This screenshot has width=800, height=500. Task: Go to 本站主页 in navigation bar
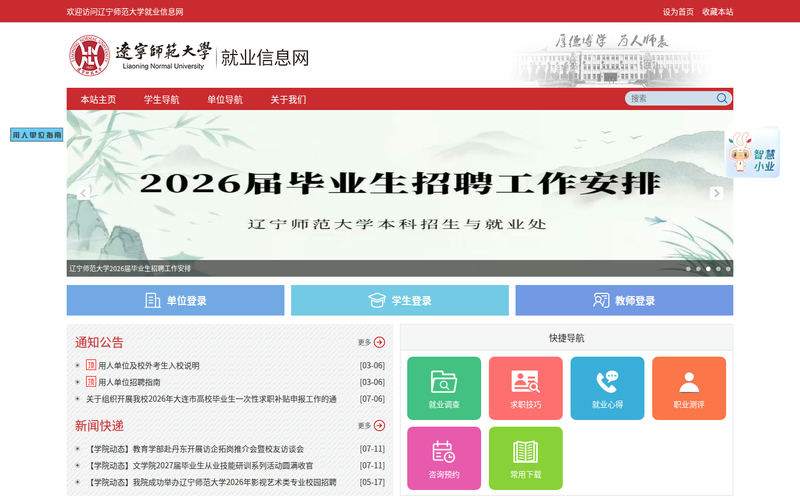[x=98, y=99]
